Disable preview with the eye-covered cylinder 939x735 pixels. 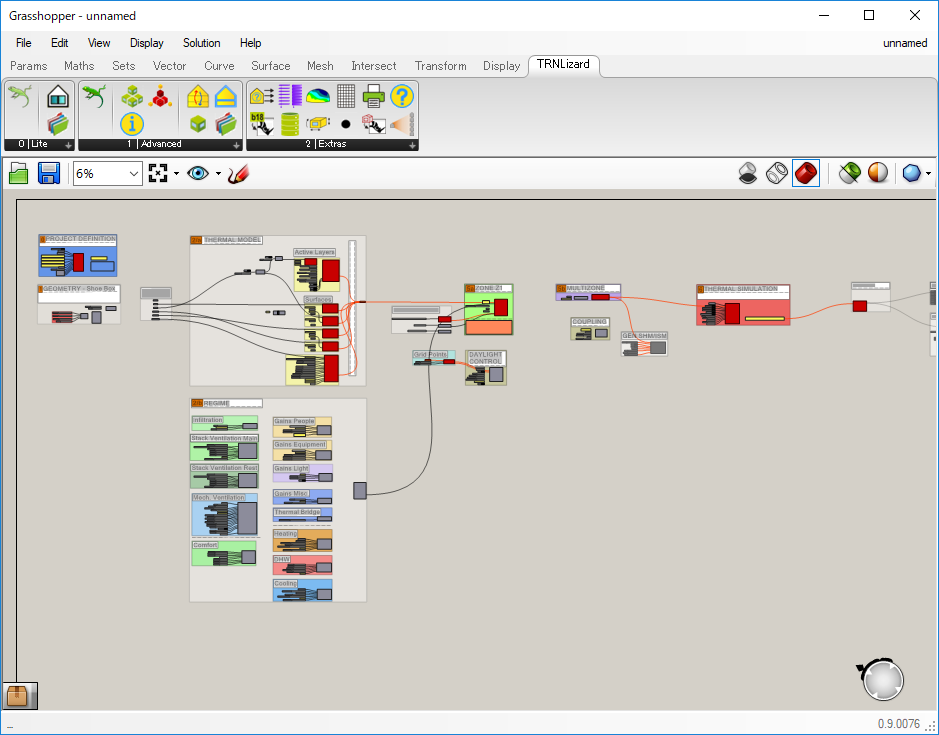747,173
